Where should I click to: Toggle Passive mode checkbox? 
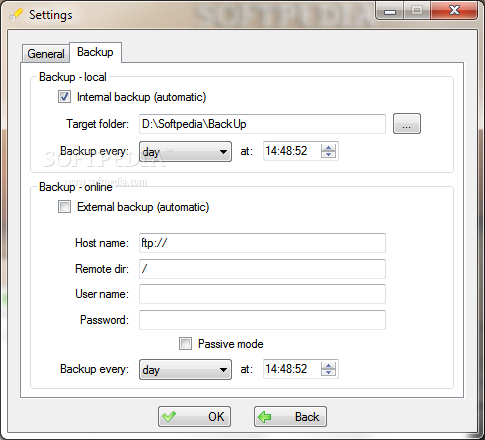pyautogui.click(x=185, y=344)
